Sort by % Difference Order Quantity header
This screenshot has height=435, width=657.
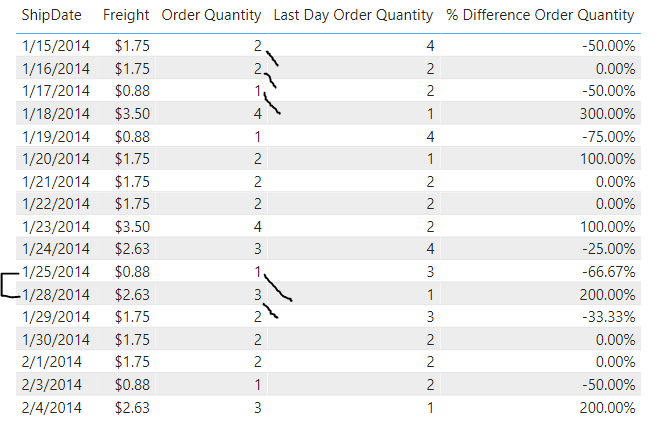point(540,15)
